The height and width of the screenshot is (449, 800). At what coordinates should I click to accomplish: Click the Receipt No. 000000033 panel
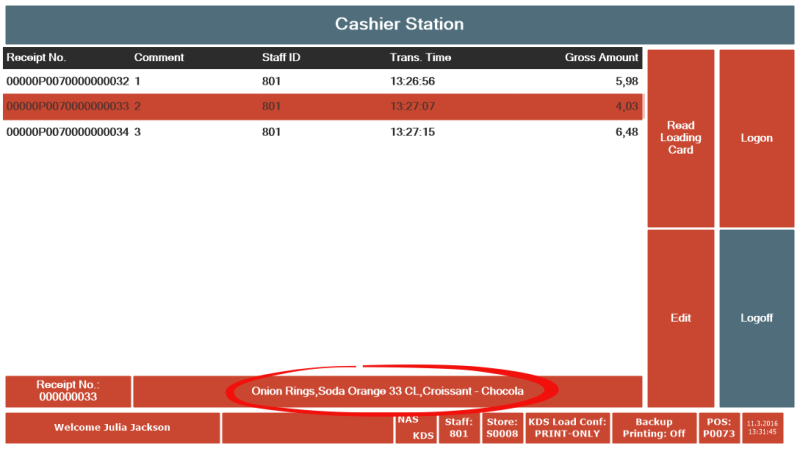pyautogui.click(x=68, y=391)
